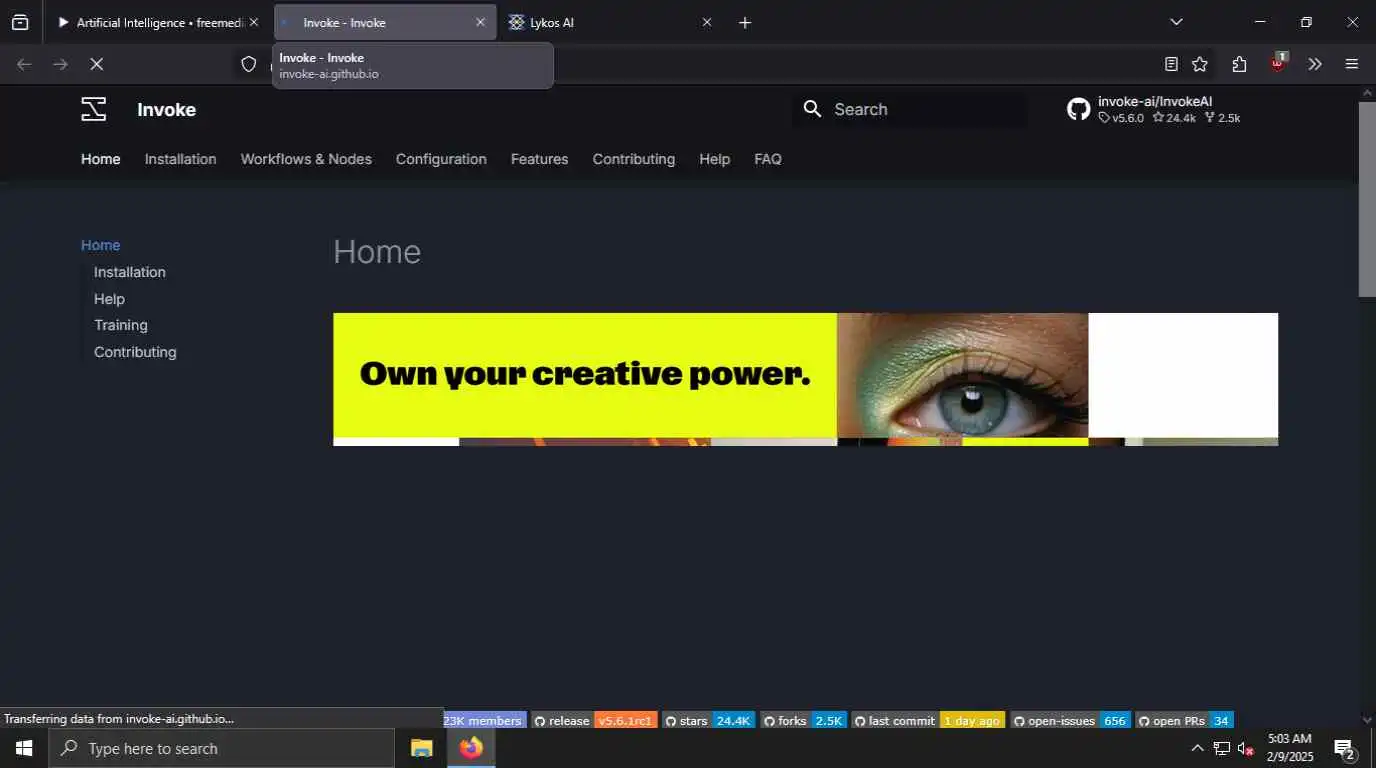This screenshot has width=1376, height=768.
Task: Open the Firefox application menu
Action: (x=1352, y=64)
